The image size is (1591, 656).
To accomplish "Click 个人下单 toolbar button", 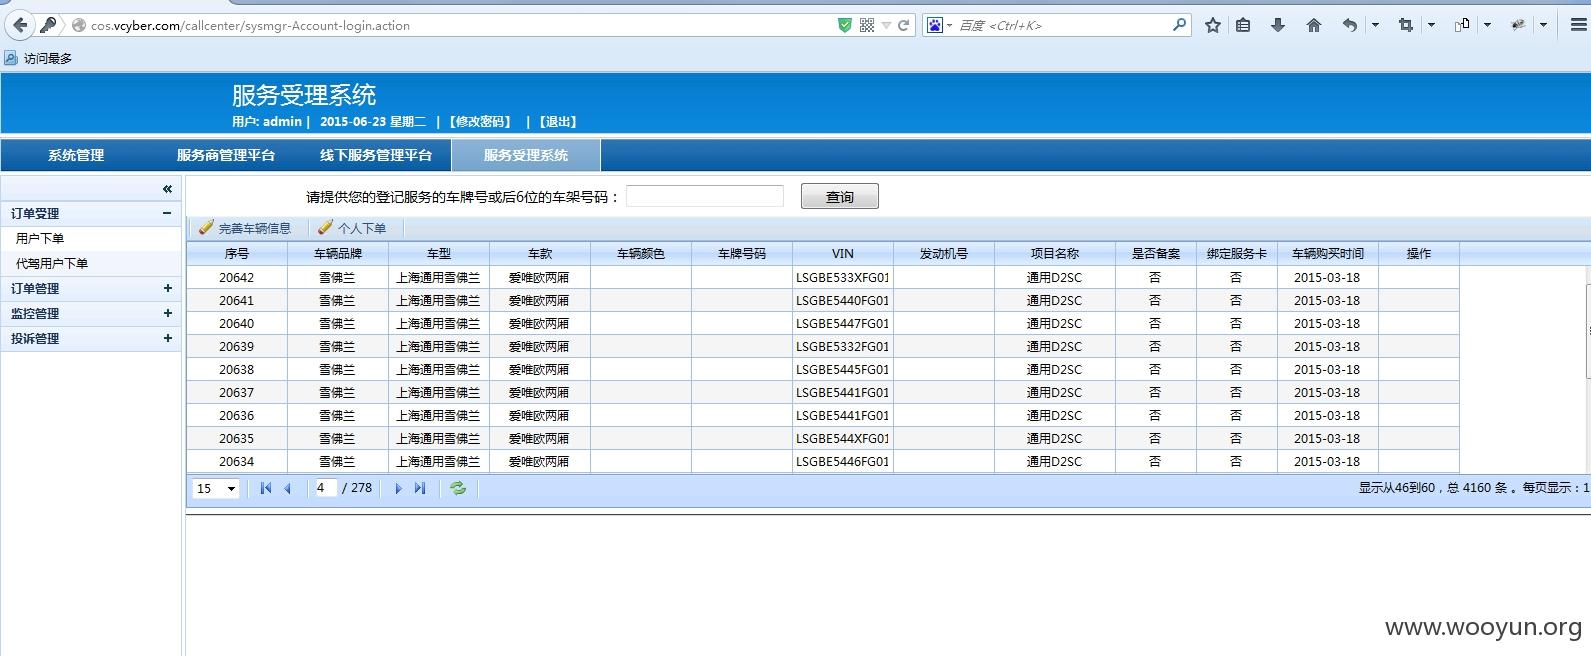I will tap(352, 228).
